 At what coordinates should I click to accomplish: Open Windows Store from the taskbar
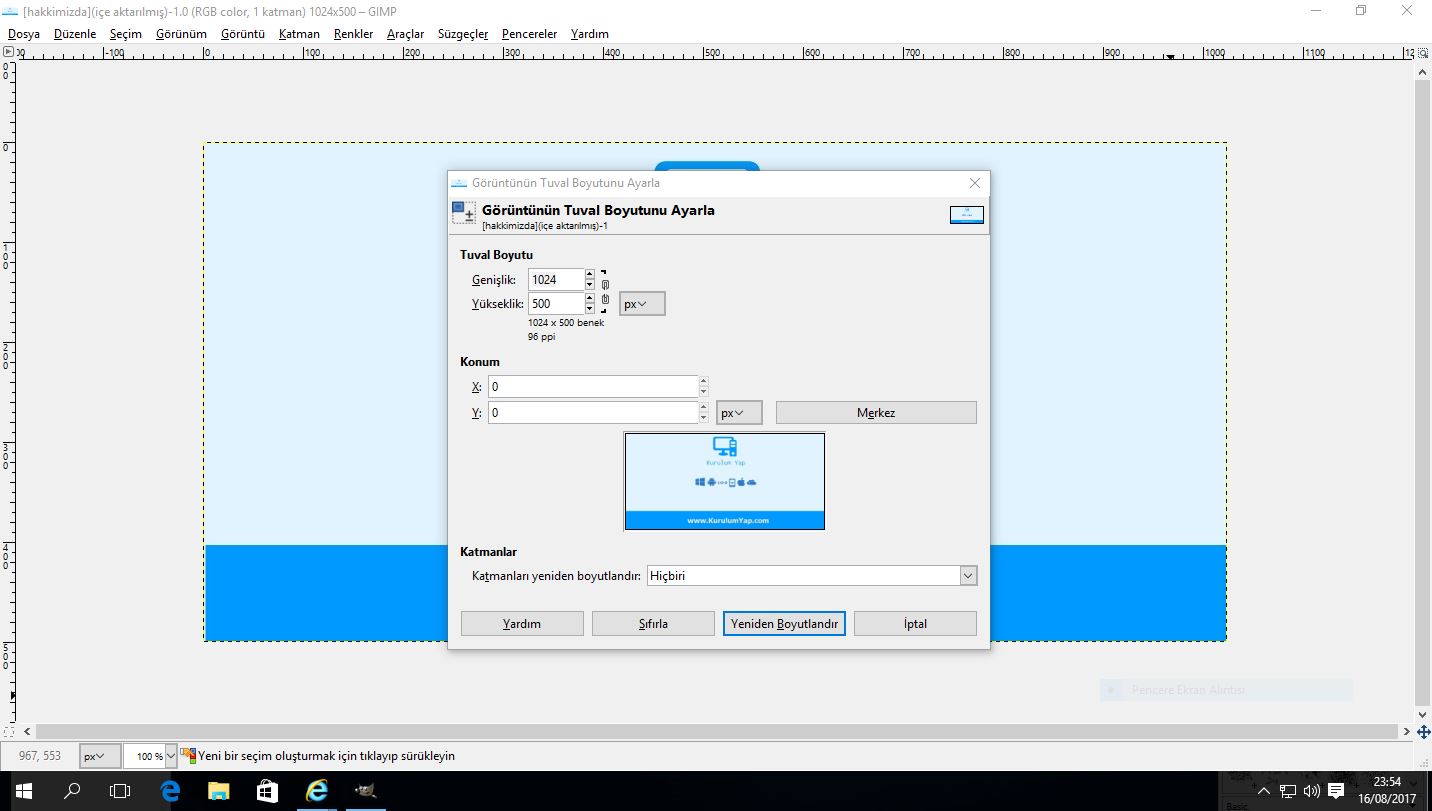click(267, 791)
